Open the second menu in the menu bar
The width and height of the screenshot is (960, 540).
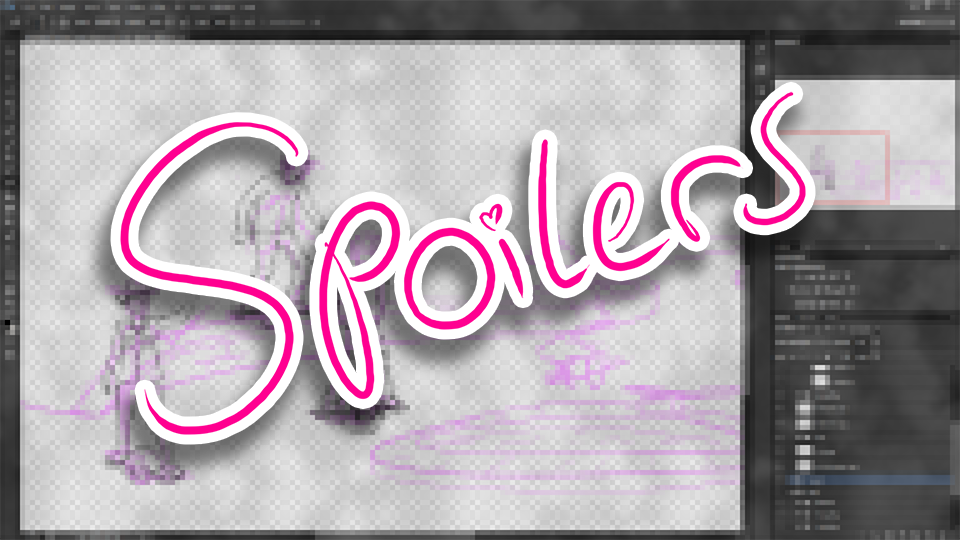pos(50,7)
